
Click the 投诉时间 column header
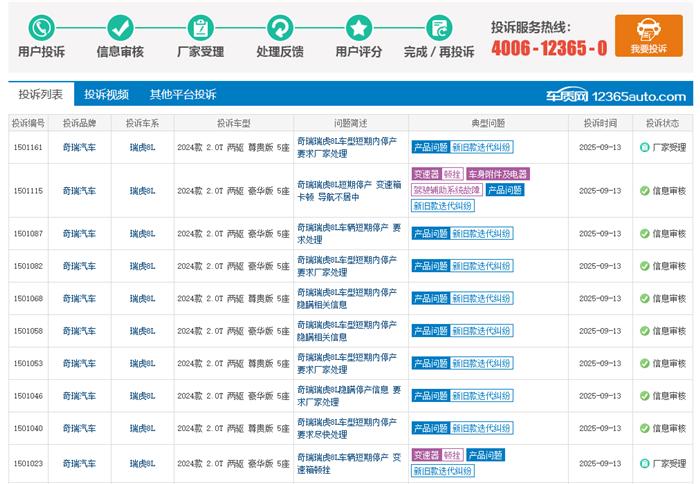(x=600, y=123)
